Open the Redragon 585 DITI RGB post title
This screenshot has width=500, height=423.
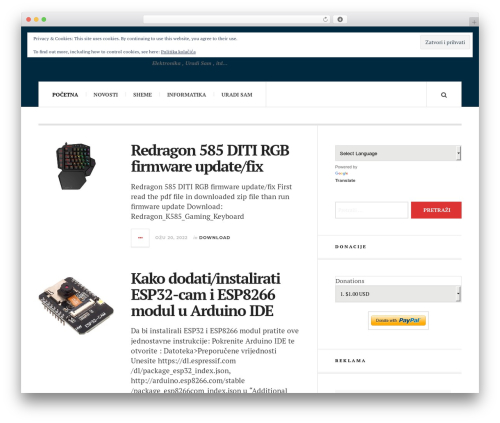(x=210, y=158)
